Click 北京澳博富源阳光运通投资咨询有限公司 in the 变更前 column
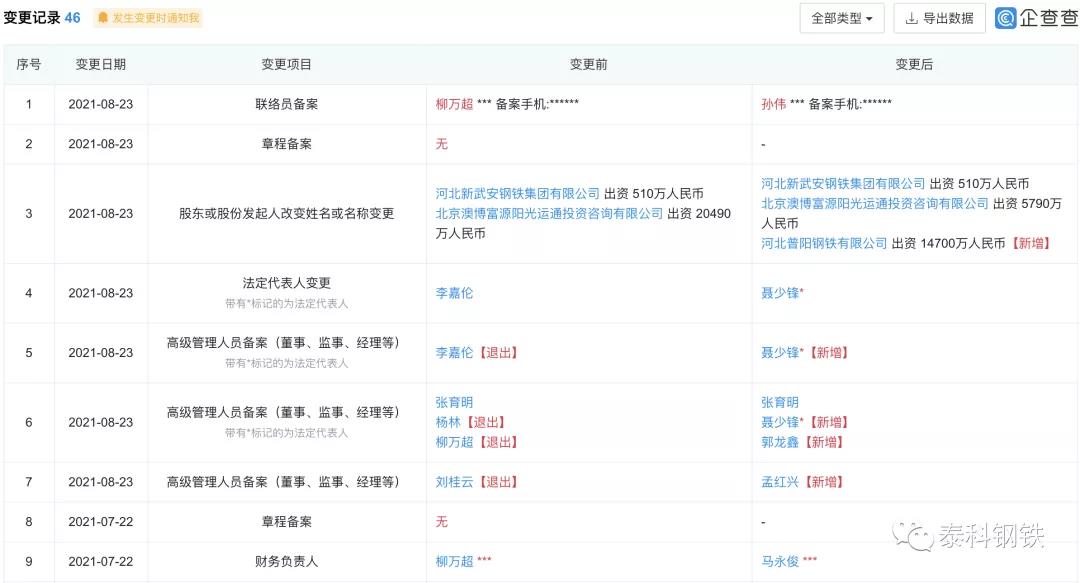Viewport: 1080px width, 583px height. click(x=549, y=213)
